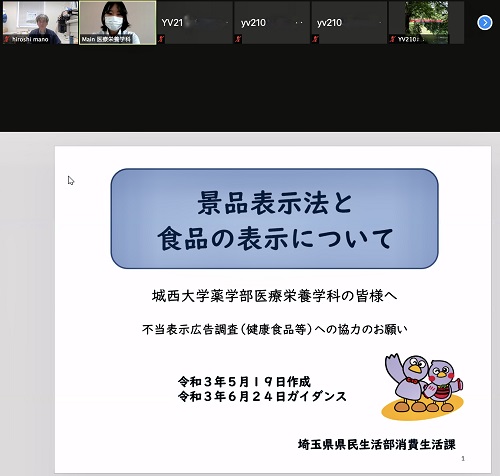Click the slide title 景品表示法と
The width and height of the screenshot is (500, 476).
[275, 203]
